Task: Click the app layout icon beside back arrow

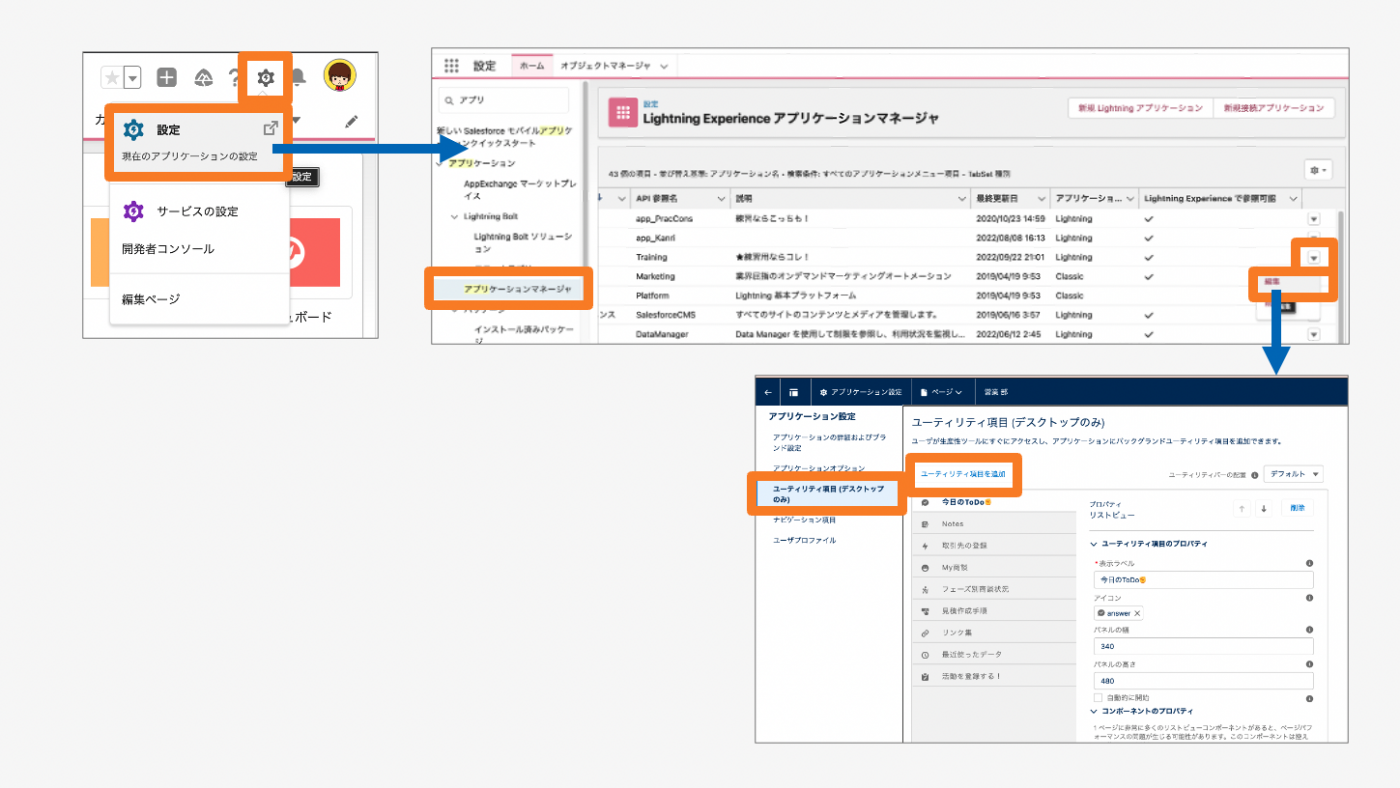Action: [793, 392]
